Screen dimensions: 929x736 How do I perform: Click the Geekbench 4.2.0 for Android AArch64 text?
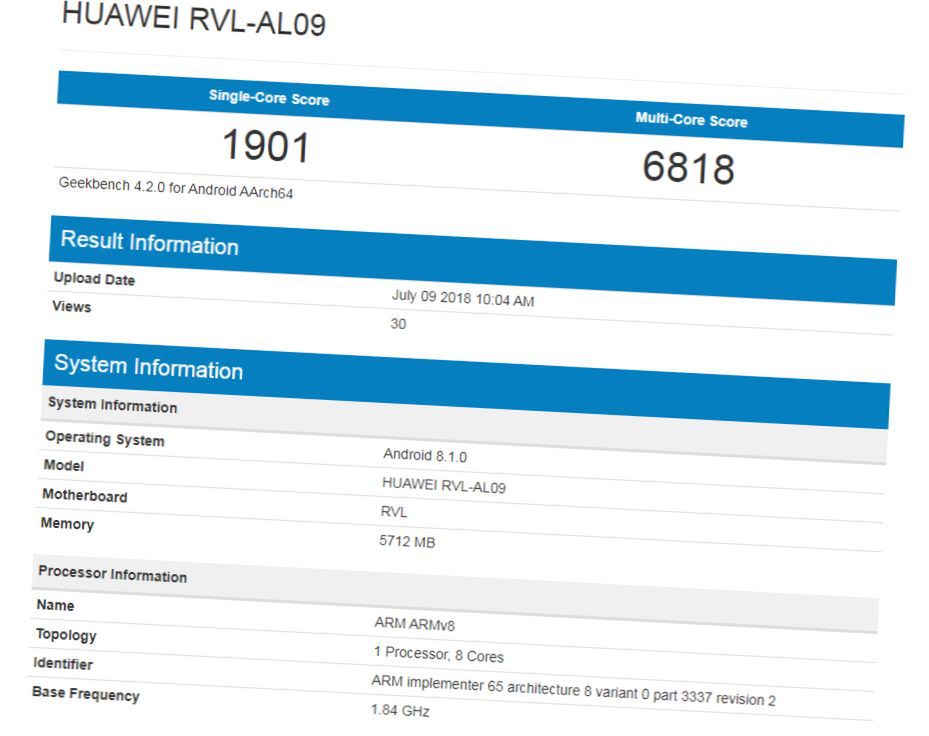click(x=176, y=188)
